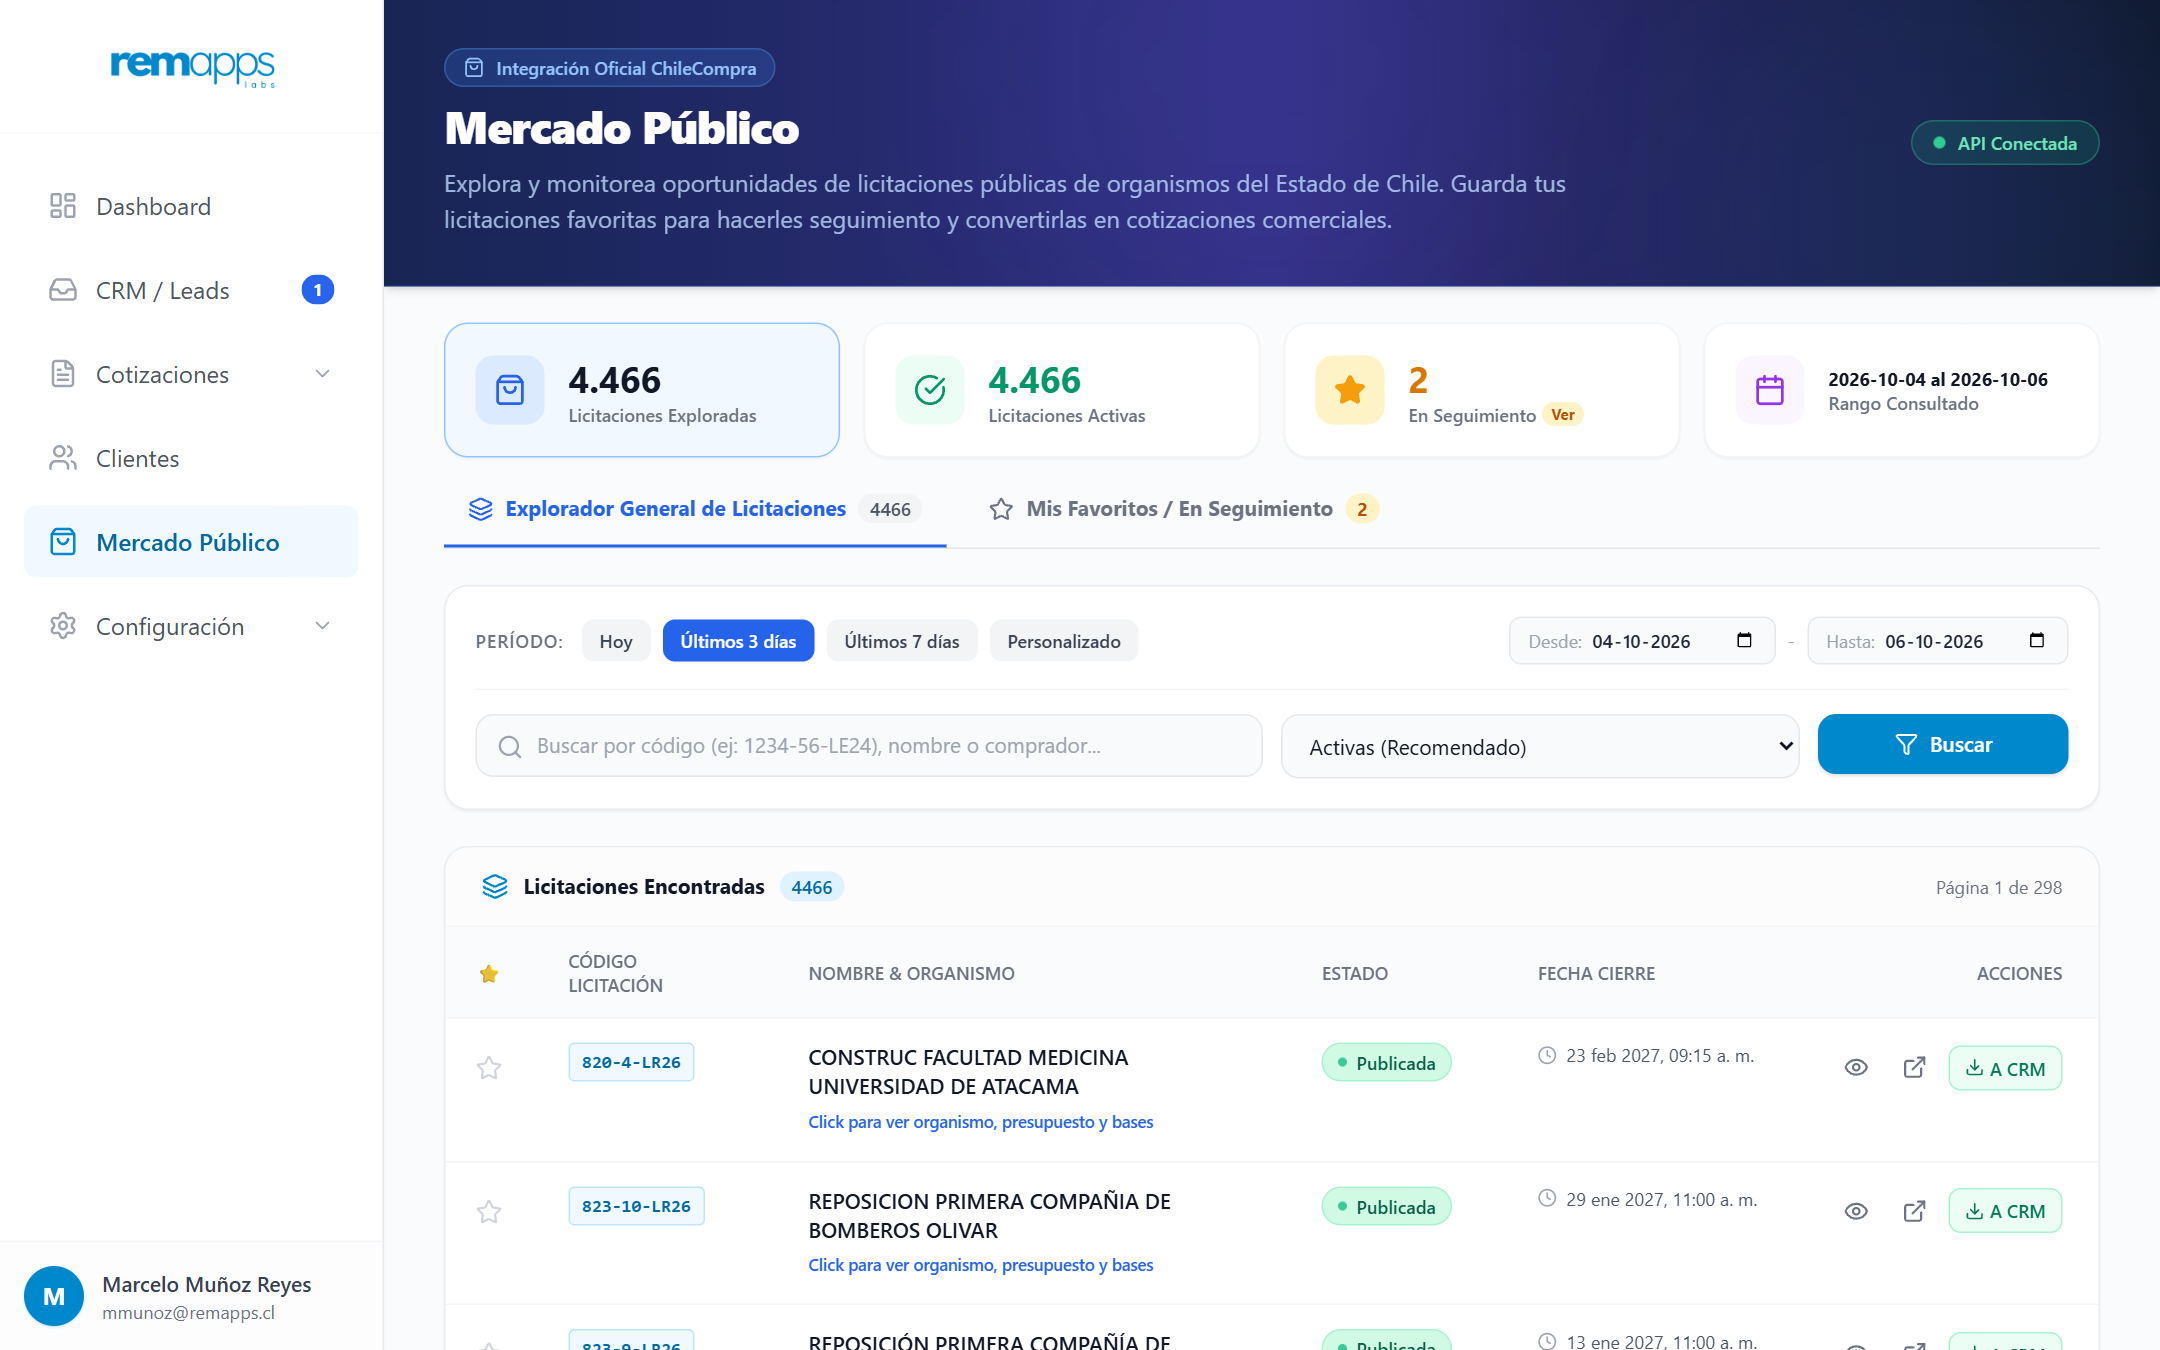The image size is (2160, 1350).
Task: Open the Desde date picker calendar
Action: coord(1744,640)
